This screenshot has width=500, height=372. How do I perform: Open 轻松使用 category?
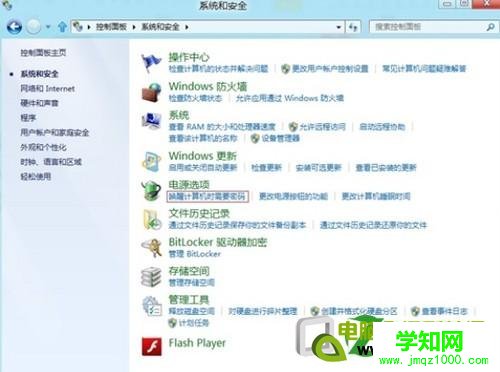click(x=36, y=177)
